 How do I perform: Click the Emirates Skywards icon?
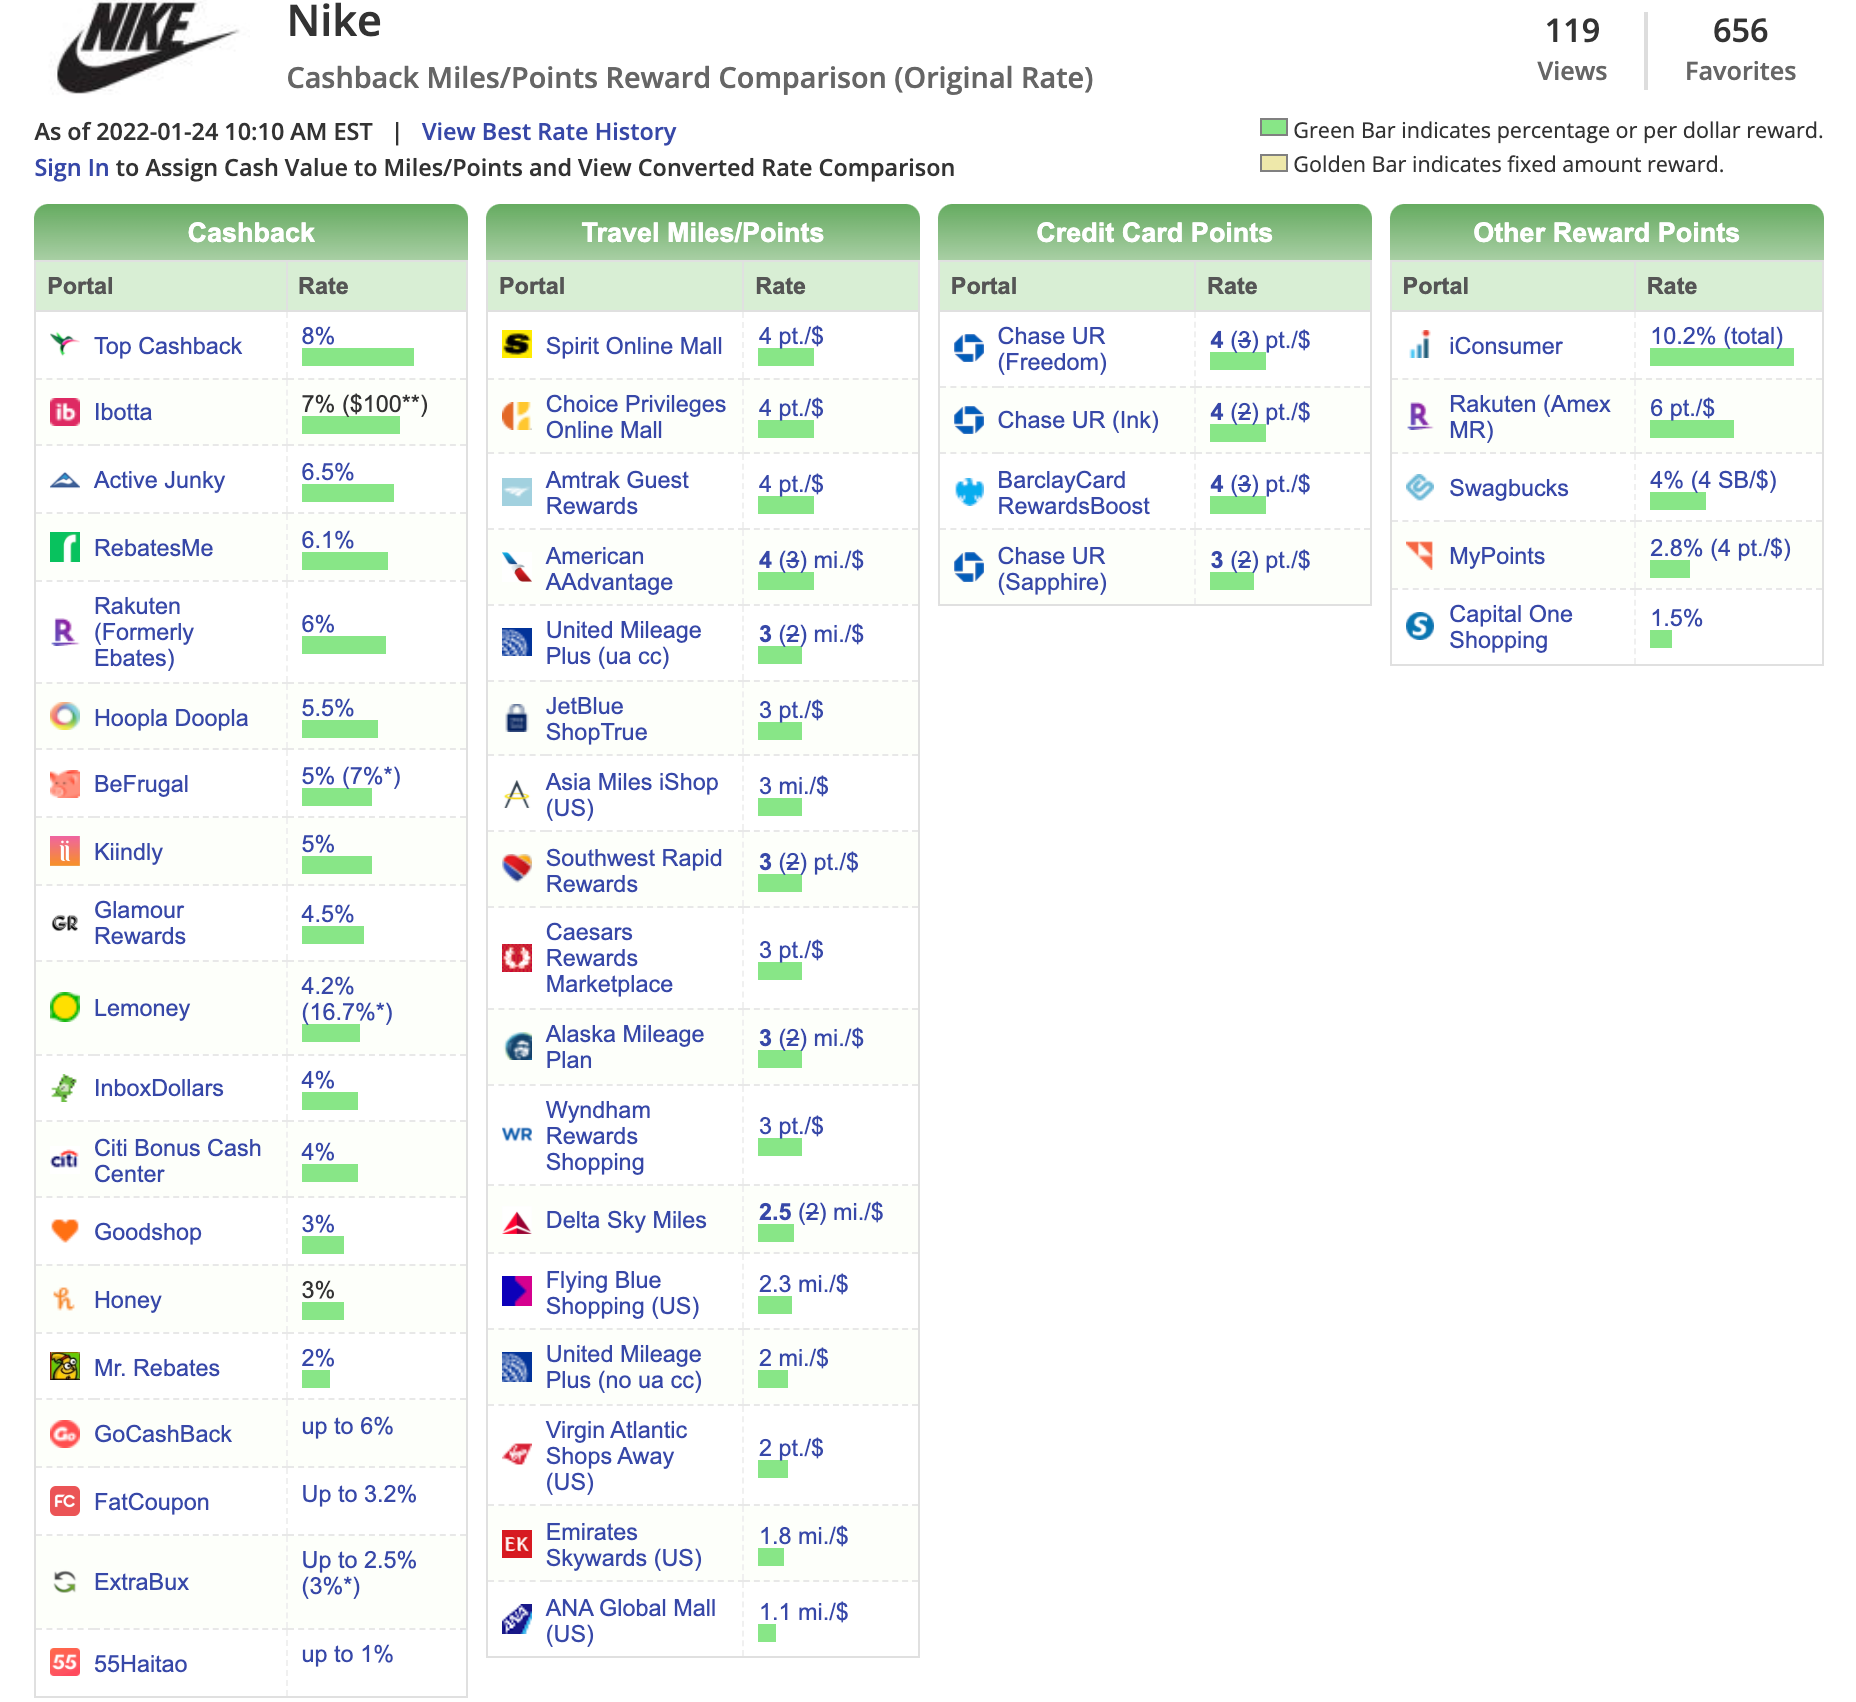[516, 1544]
